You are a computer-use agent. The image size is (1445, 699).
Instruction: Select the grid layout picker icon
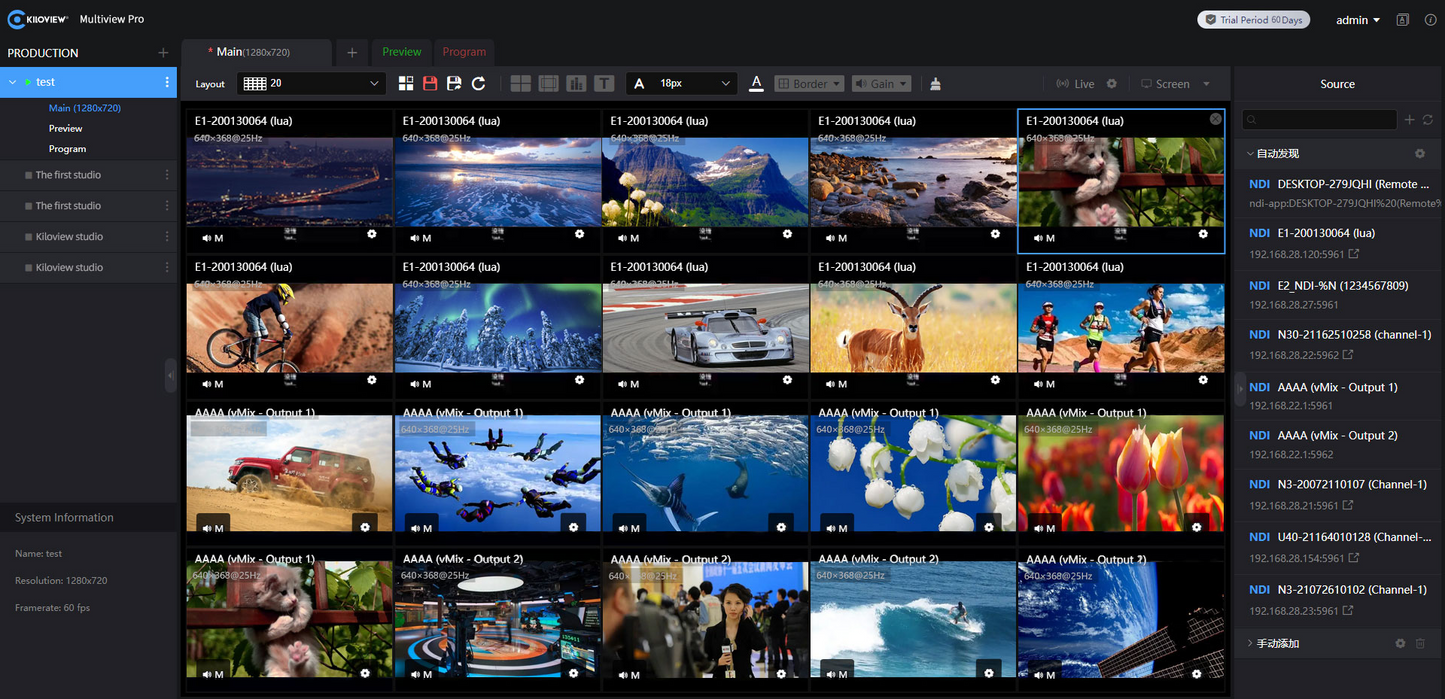[x=406, y=83]
